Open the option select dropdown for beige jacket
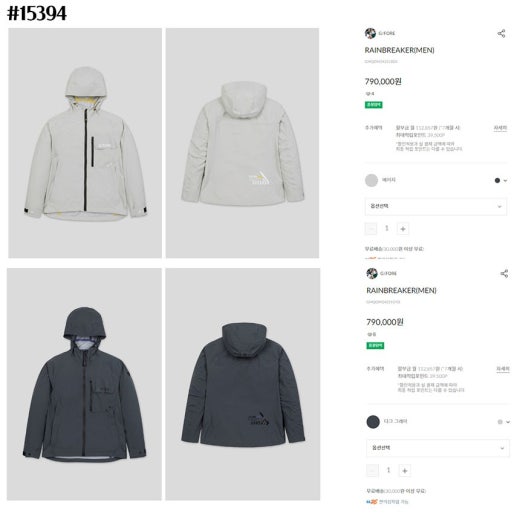520x528 pixels. (x=436, y=206)
